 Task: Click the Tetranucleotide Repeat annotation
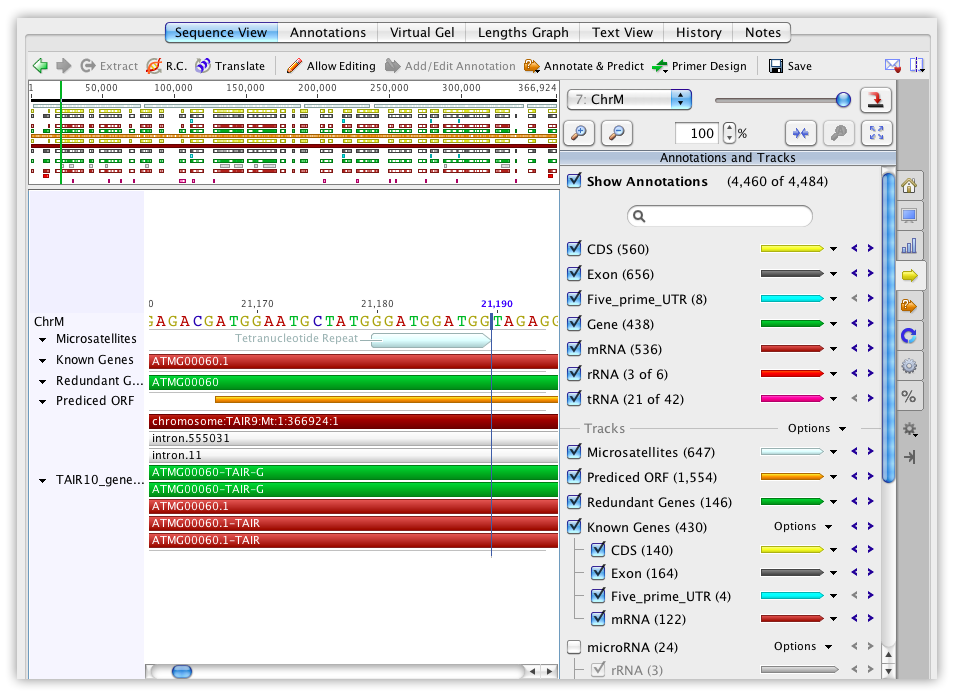pyautogui.click(x=430, y=339)
